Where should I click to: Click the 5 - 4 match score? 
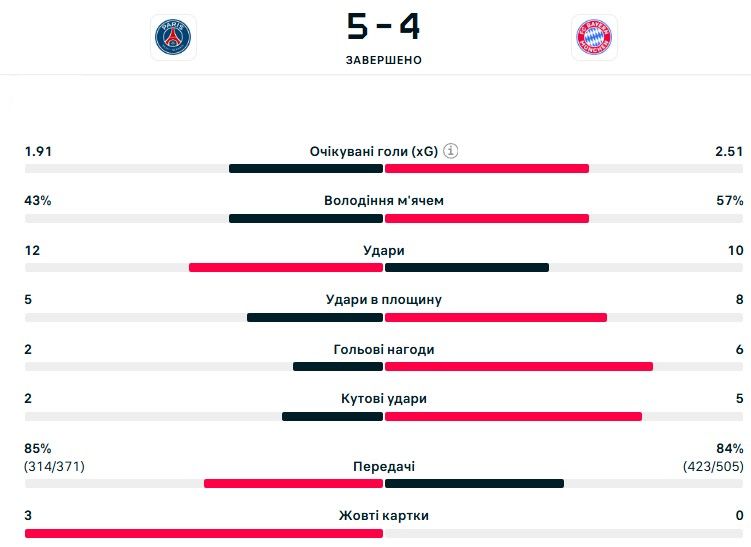383,26
